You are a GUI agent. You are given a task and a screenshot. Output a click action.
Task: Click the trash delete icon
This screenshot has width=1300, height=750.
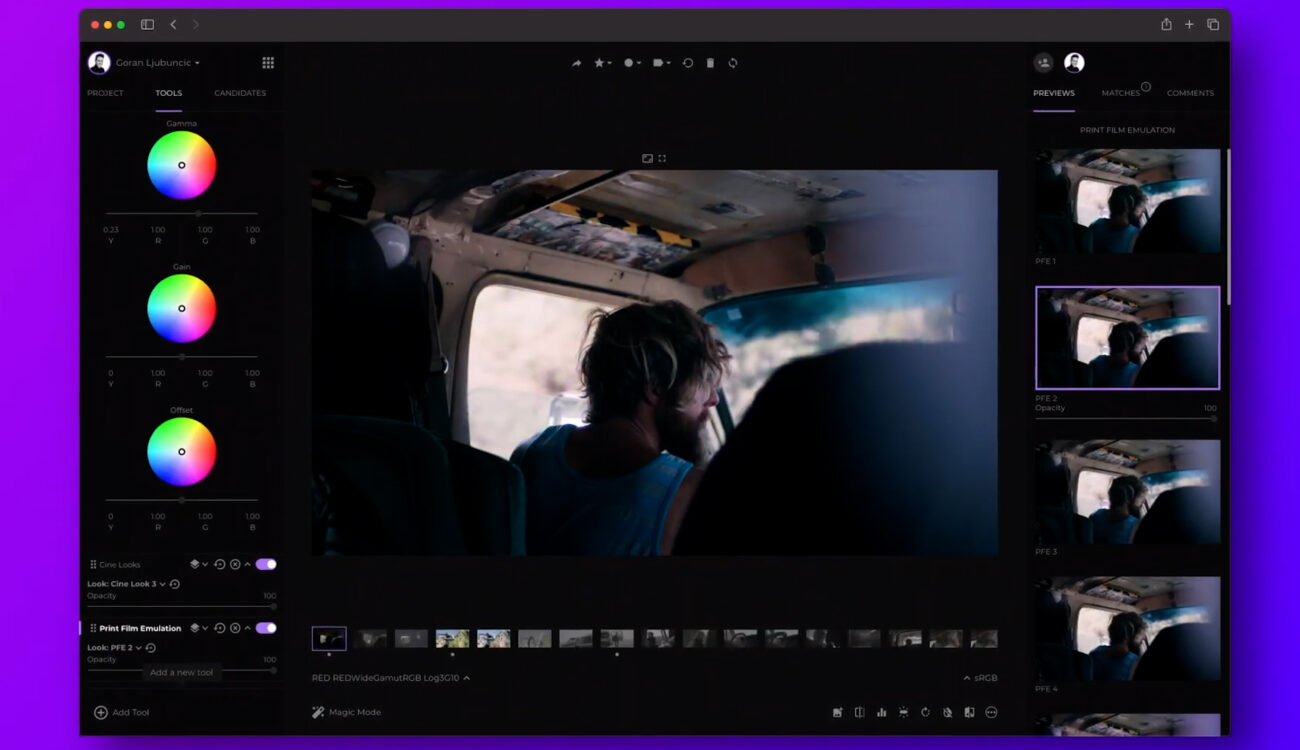click(x=710, y=63)
